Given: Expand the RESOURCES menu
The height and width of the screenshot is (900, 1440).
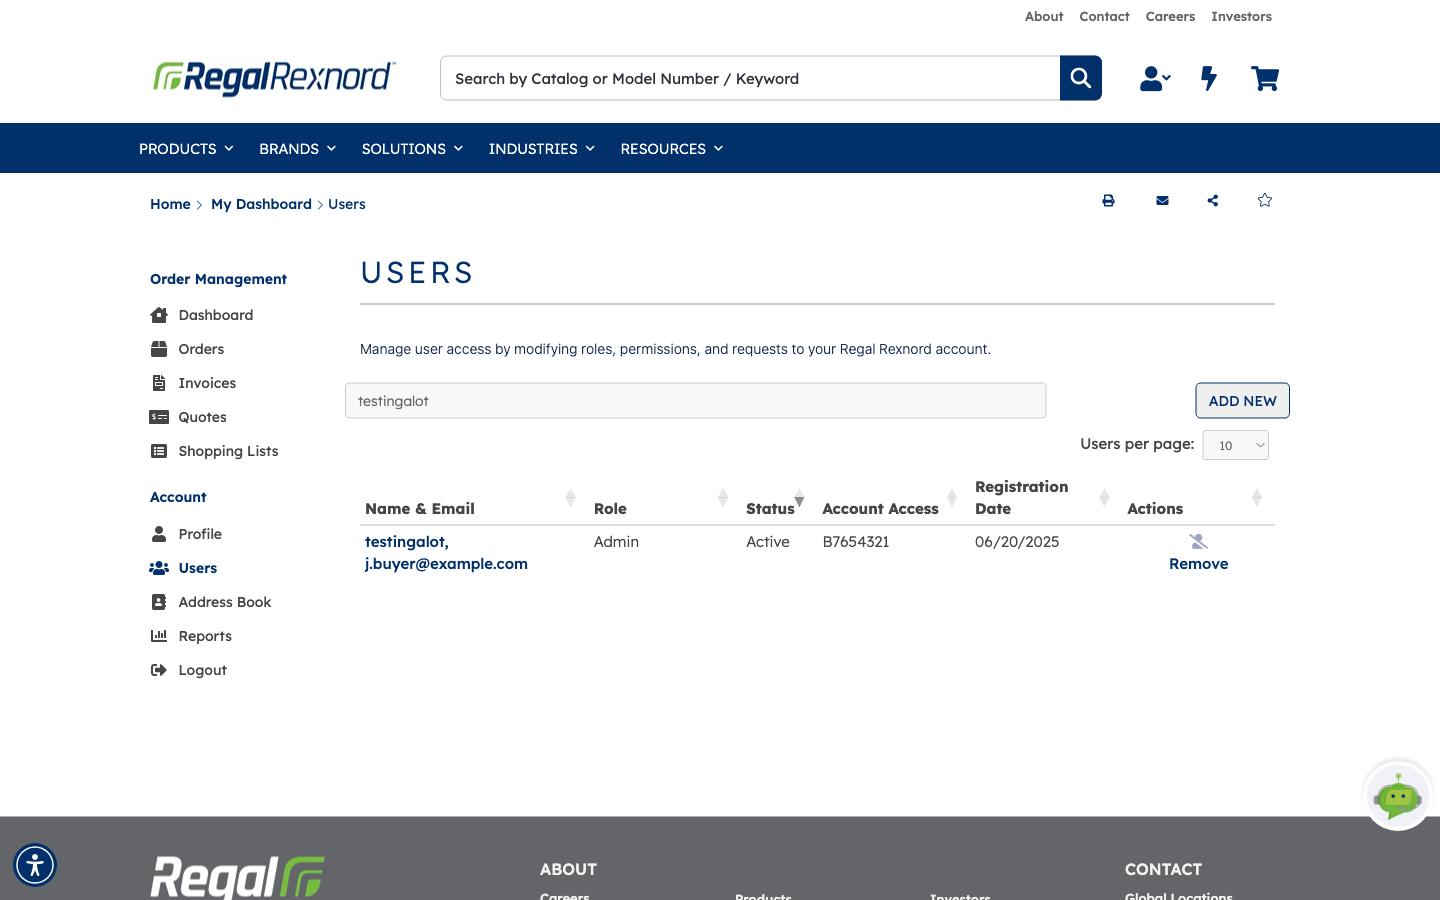Looking at the screenshot, I should tap(671, 148).
